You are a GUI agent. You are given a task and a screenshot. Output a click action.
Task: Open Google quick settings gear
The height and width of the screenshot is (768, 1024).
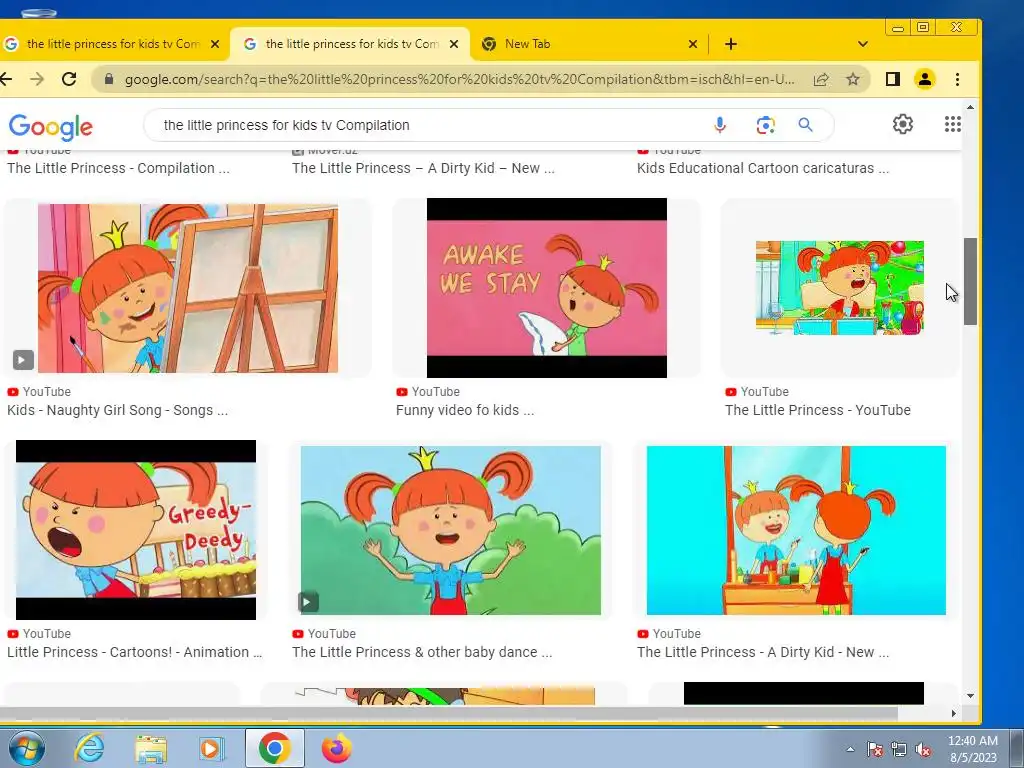(903, 124)
